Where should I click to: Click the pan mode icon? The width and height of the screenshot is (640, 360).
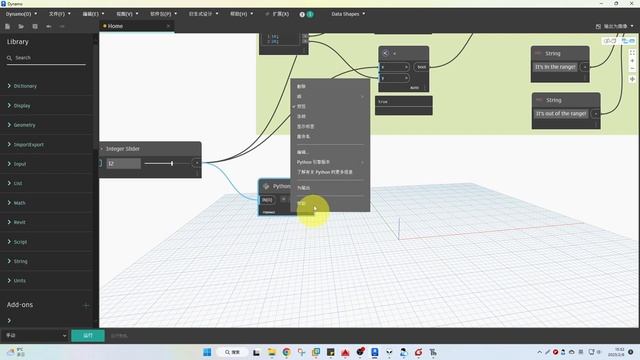pyautogui.click(x=632, y=79)
